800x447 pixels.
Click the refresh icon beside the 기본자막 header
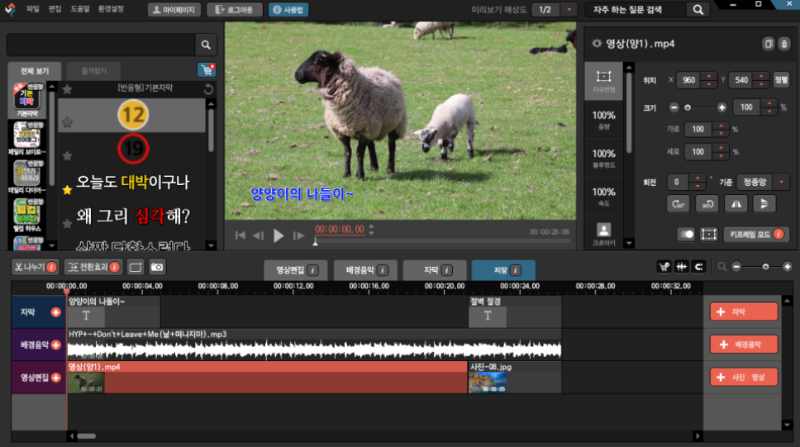(208, 88)
